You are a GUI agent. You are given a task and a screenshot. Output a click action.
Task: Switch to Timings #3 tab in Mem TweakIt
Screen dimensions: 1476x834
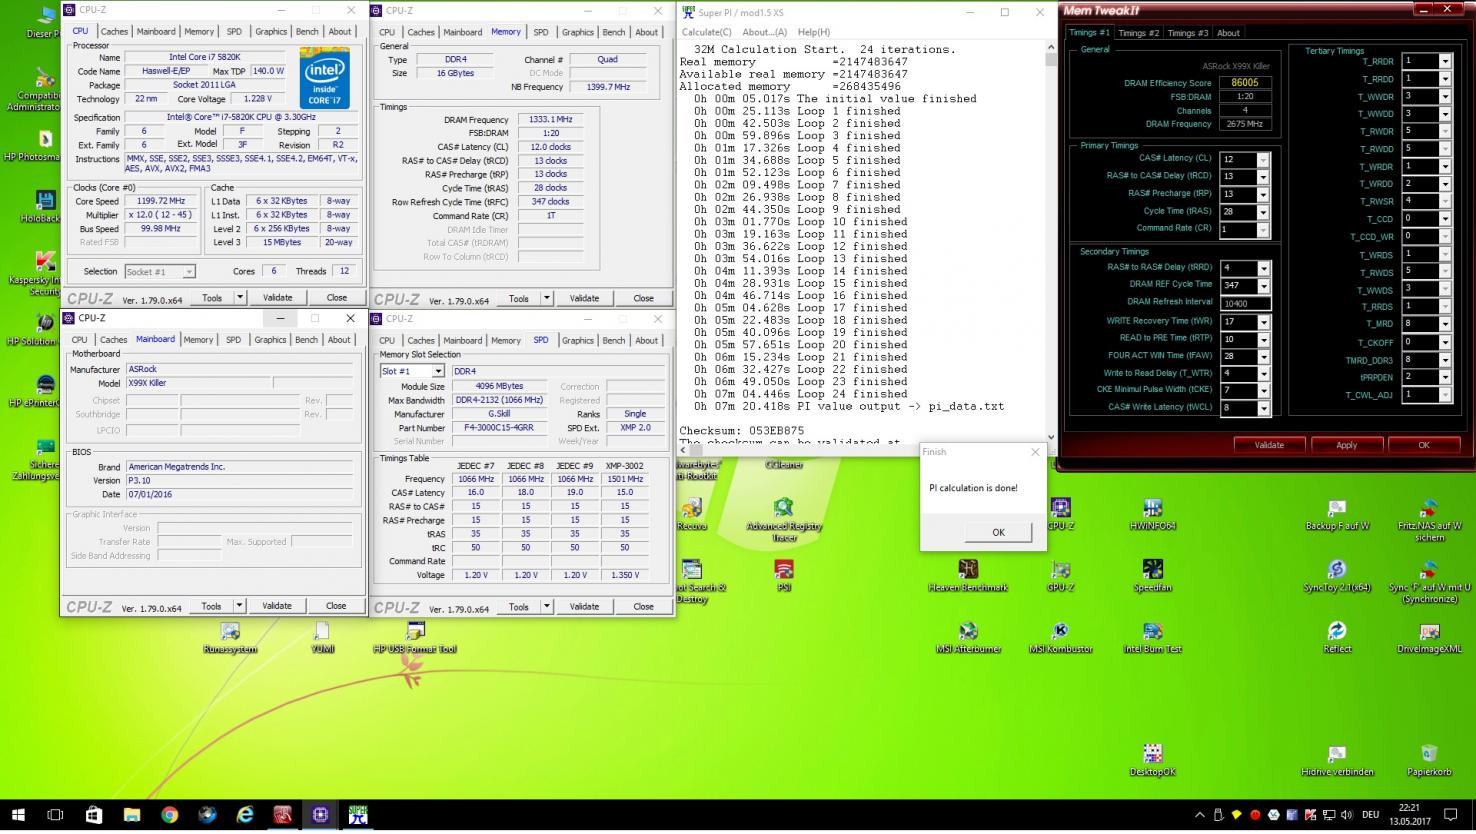(1188, 33)
